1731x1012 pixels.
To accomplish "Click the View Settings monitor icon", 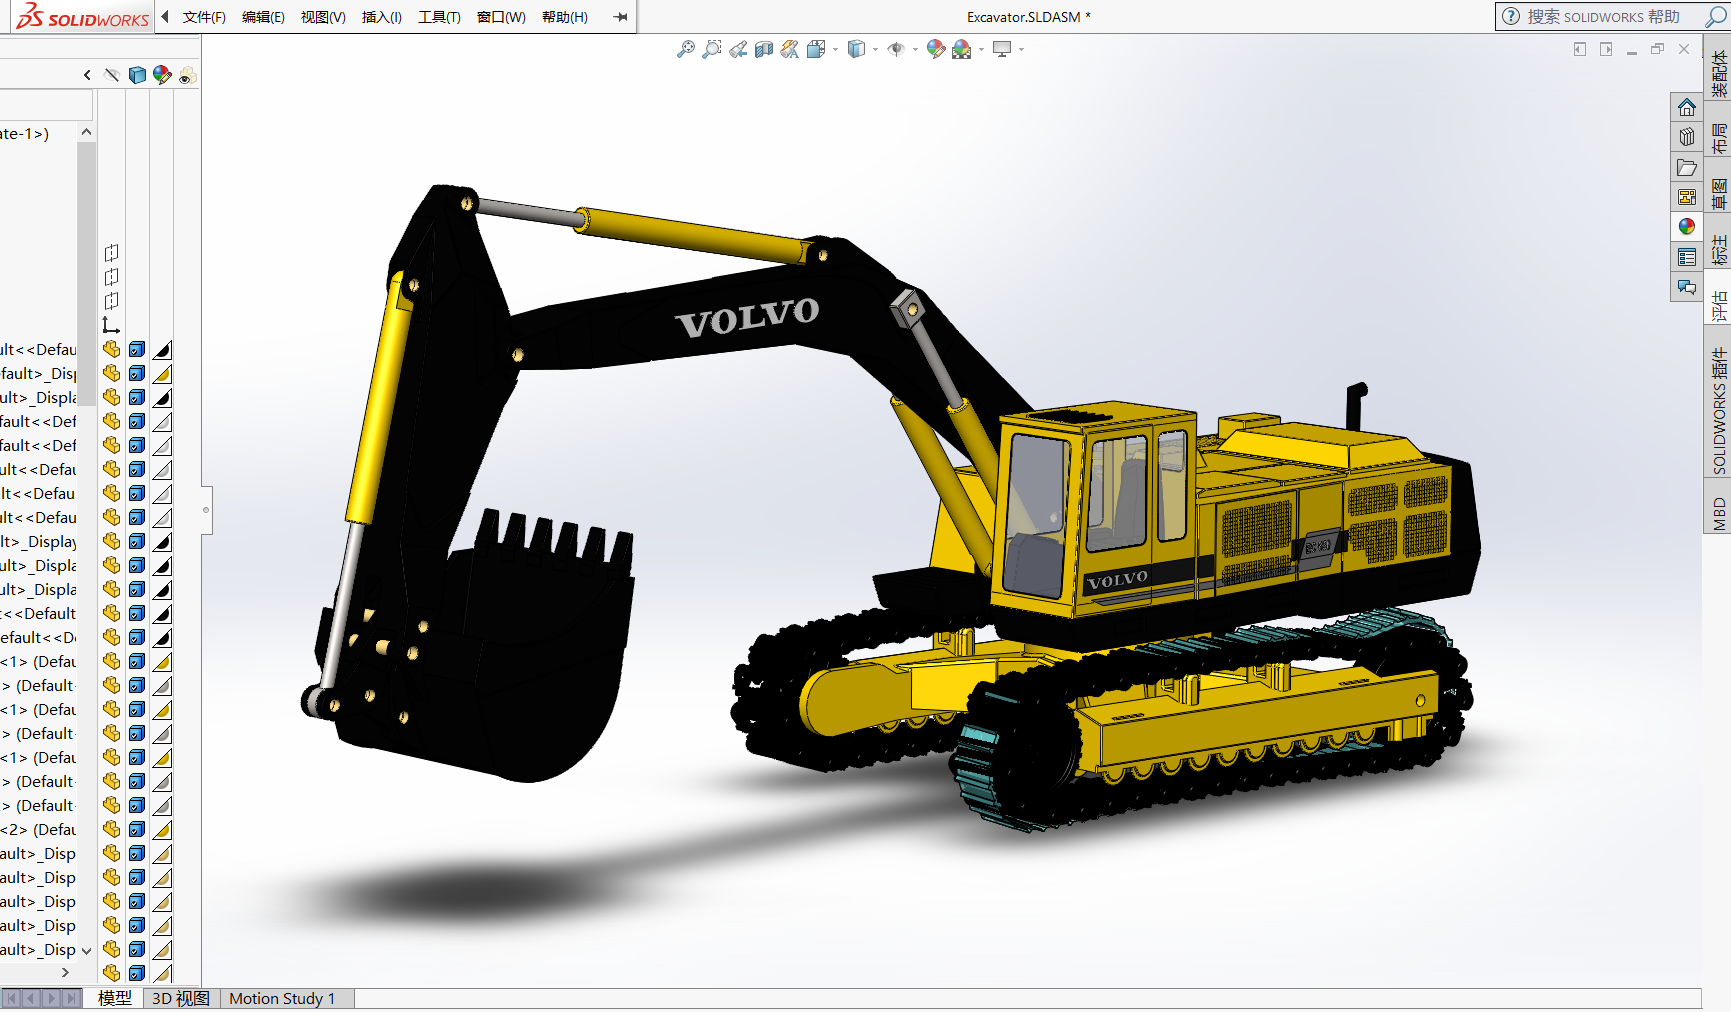I will tap(1002, 49).
